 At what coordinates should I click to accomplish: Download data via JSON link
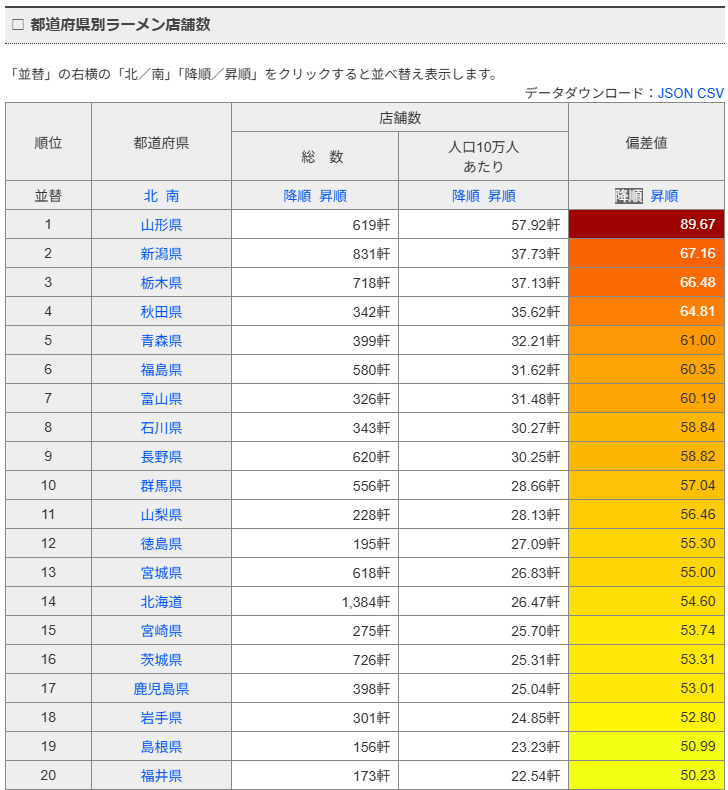click(x=675, y=93)
